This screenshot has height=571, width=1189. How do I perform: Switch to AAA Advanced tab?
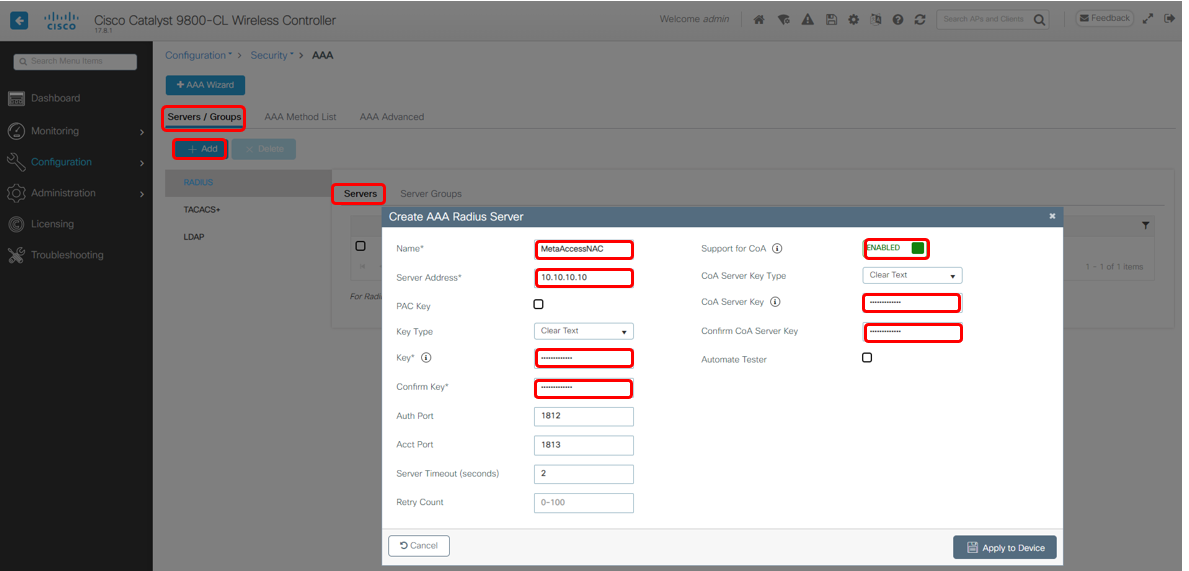point(392,117)
